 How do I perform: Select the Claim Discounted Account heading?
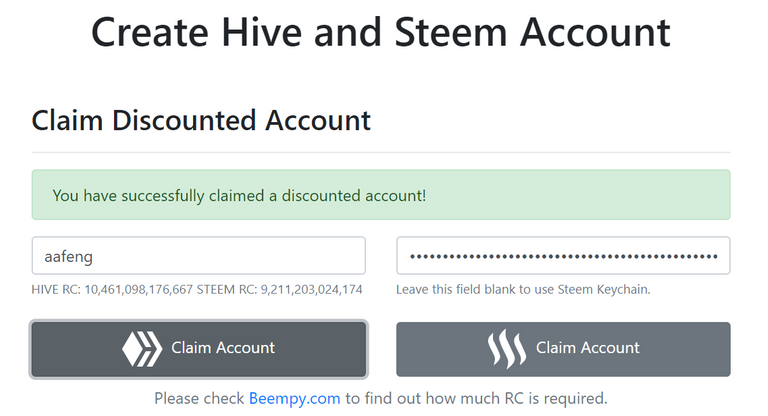[x=201, y=121]
